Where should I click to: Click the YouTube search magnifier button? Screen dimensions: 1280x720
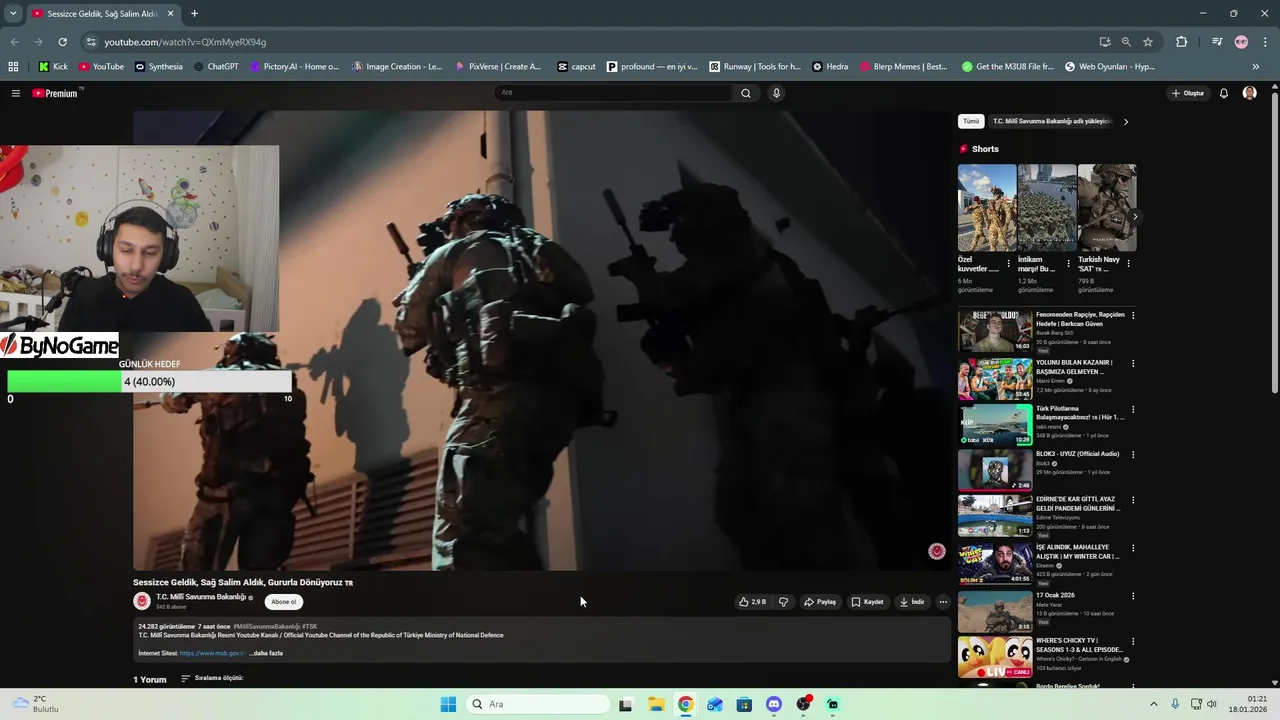(745, 93)
